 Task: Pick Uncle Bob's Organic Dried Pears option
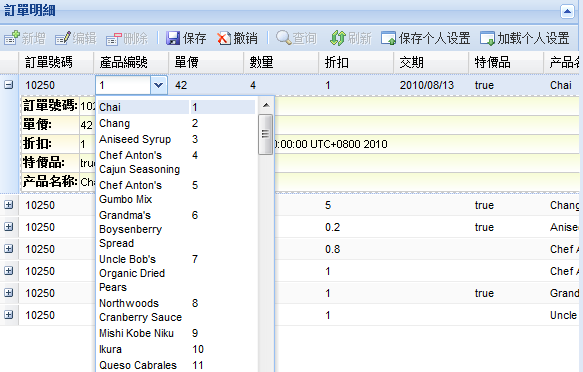176,273
